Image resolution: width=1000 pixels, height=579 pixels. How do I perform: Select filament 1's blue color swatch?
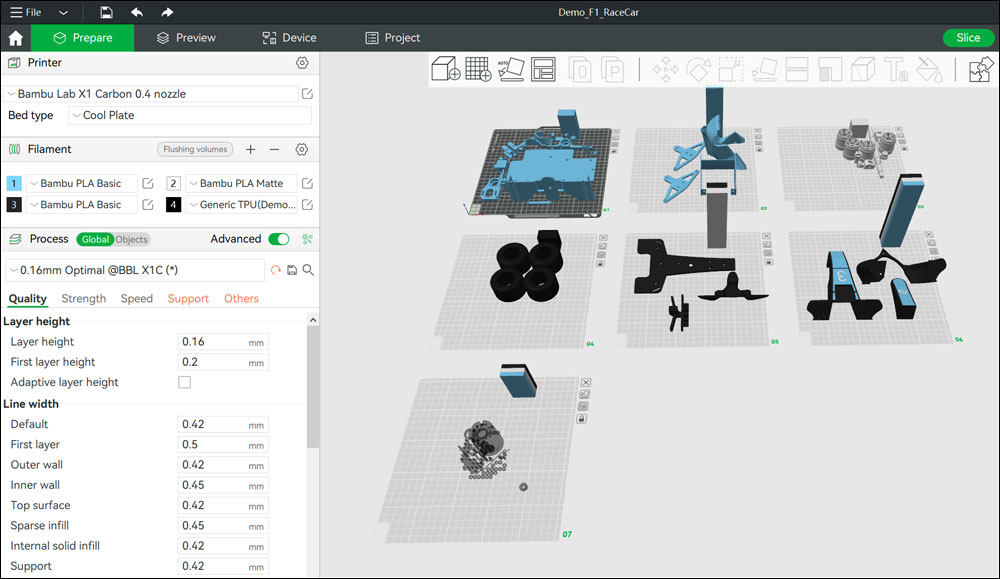(x=13, y=183)
